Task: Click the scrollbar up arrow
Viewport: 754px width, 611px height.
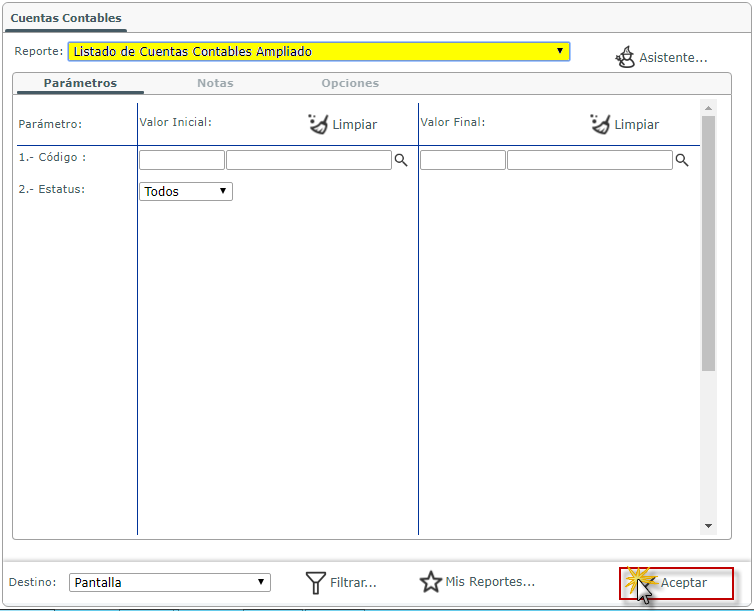Action: tap(708, 108)
